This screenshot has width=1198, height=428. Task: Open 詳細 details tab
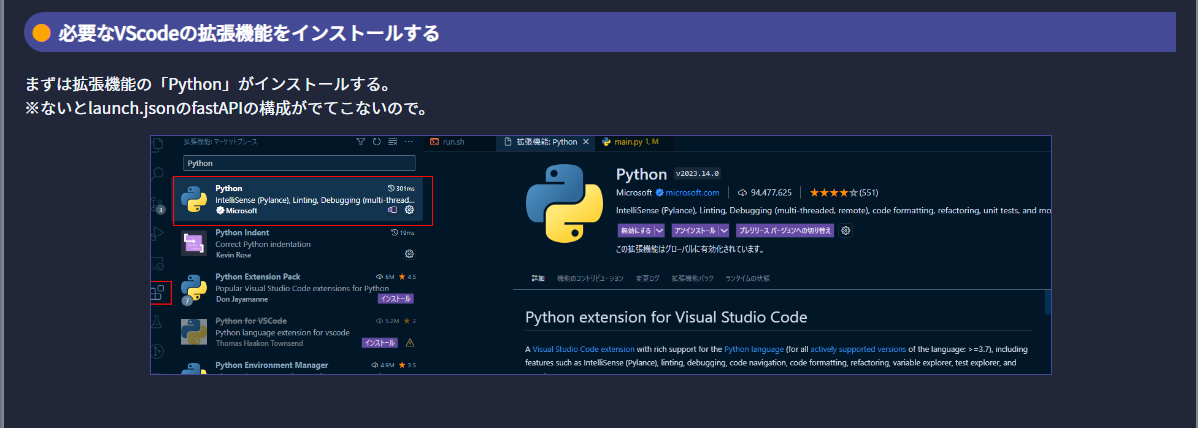tap(538, 278)
